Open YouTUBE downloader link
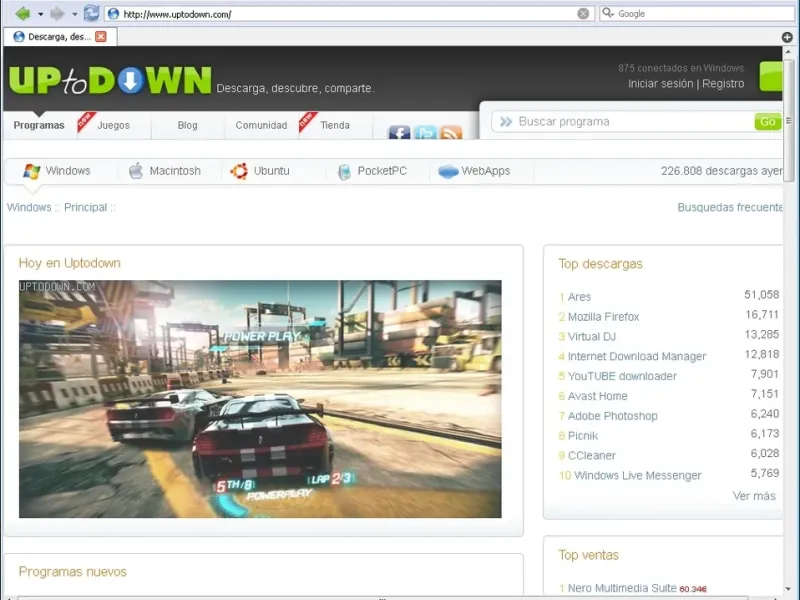800x600 pixels. (622, 377)
